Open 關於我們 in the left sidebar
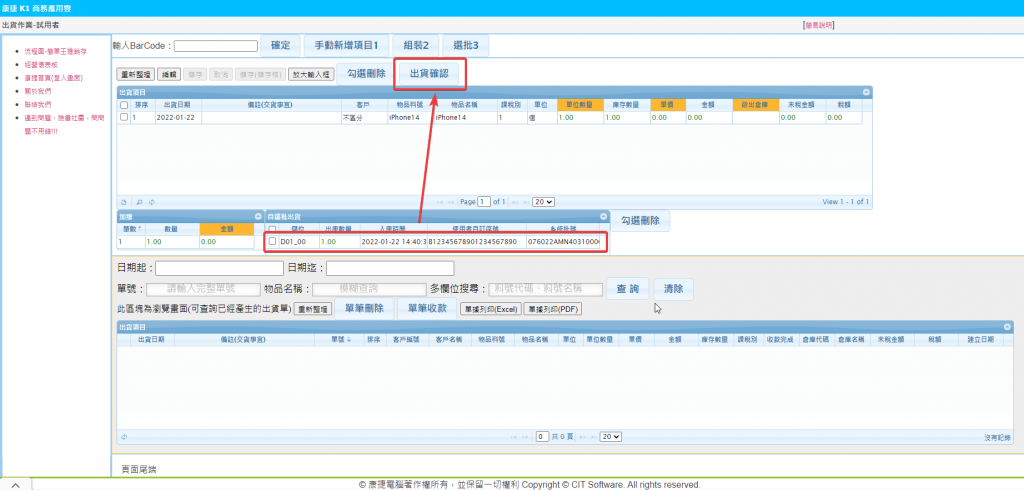Image resolution: width=1024 pixels, height=490 pixels. (x=38, y=91)
